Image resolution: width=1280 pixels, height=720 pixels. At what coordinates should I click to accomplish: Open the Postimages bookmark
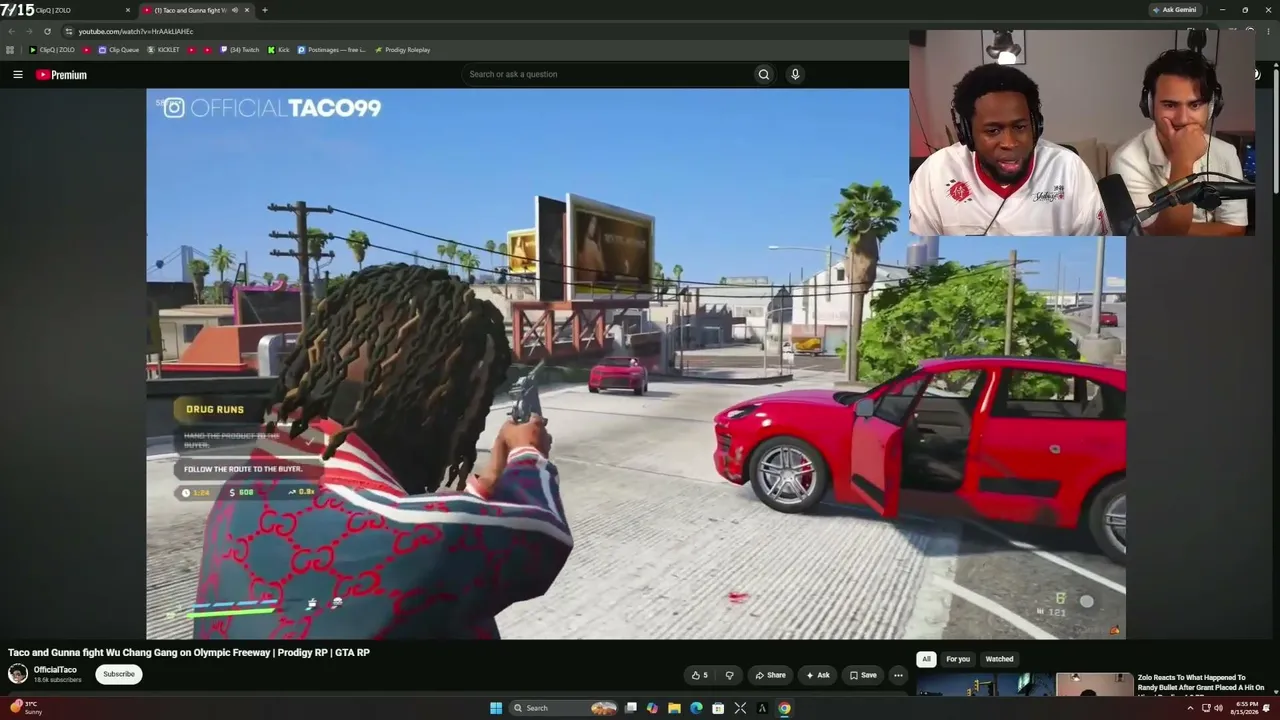[x=332, y=50]
